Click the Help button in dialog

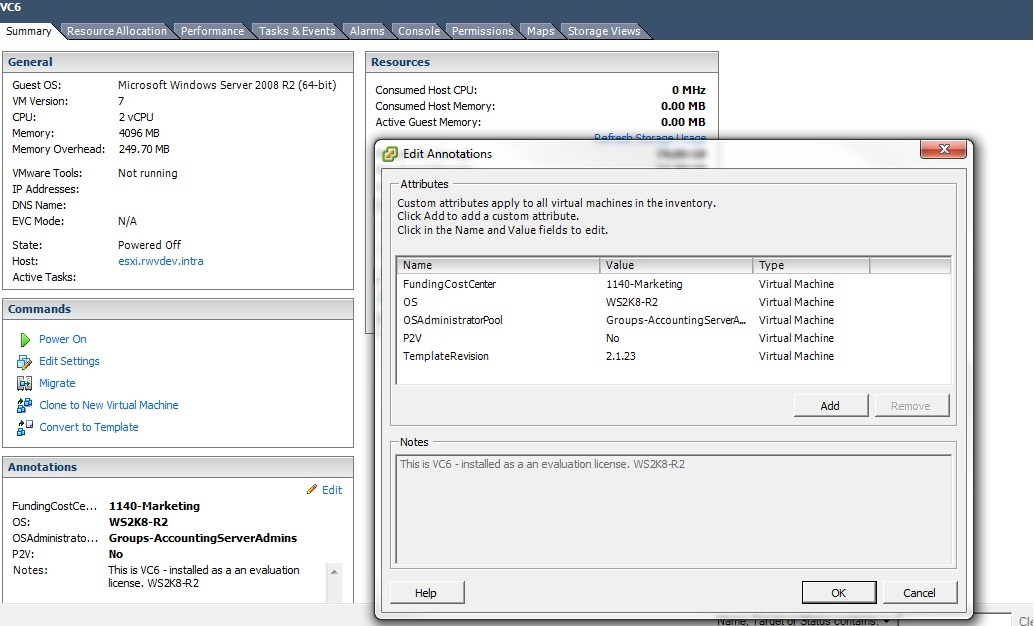pos(426,592)
